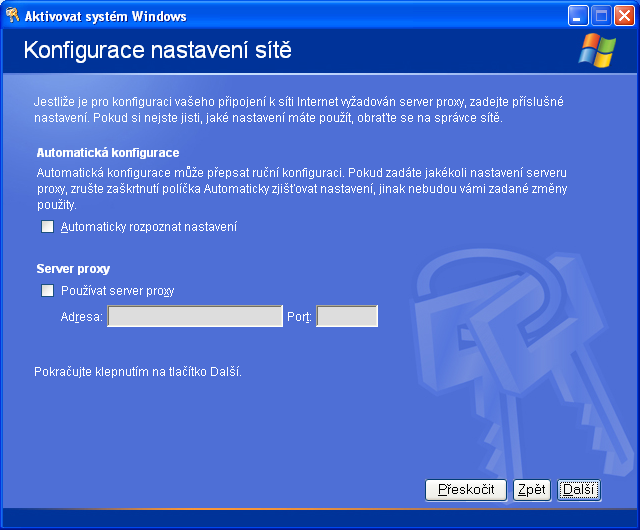This screenshot has width=640, height=530.
Task: Close the Aktivovat systém Windows window
Action: (x=624, y=16)
